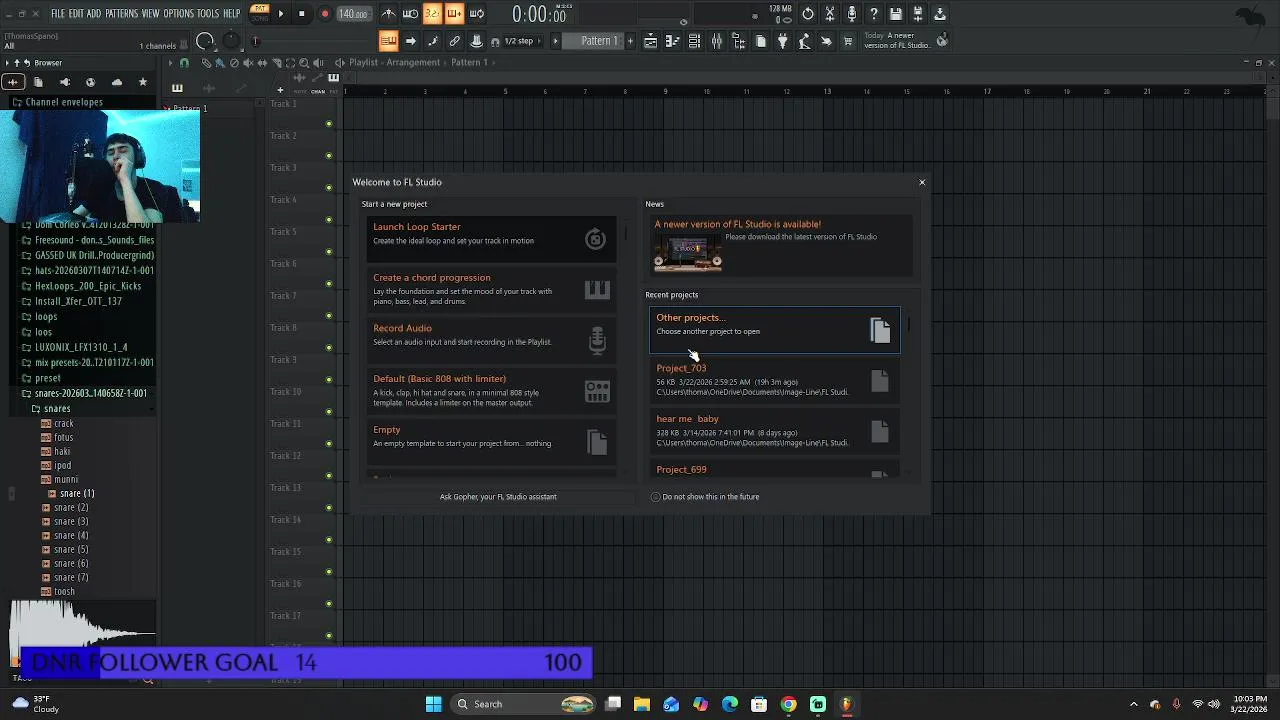Adjust the master pitch knob

click(231, 41)
